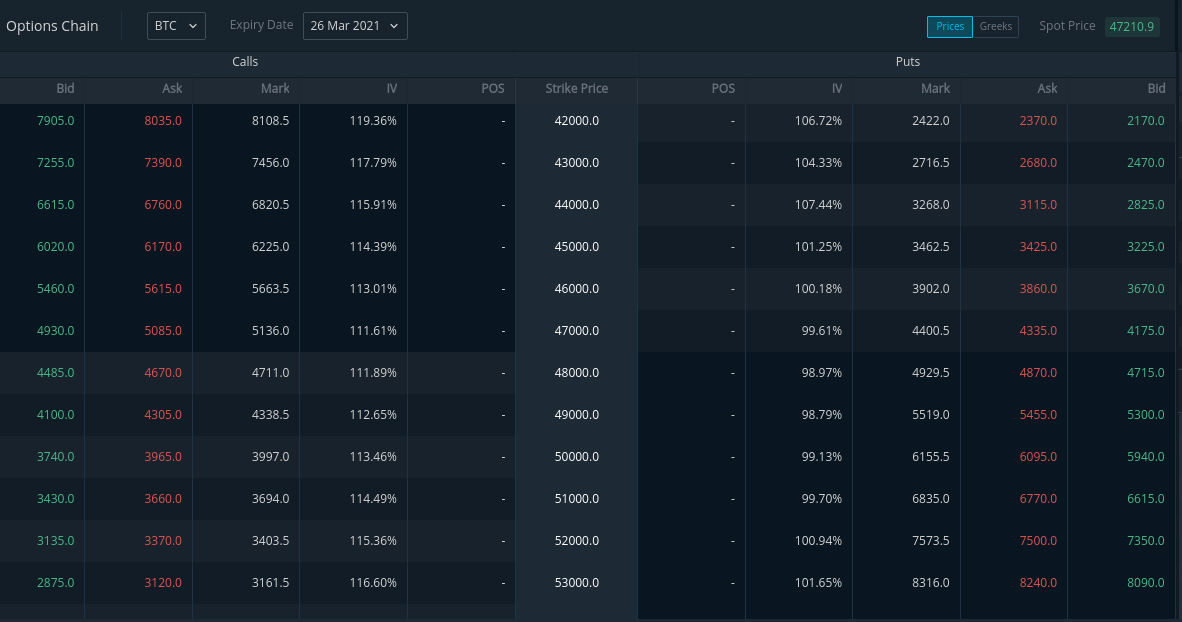Select put ask 4870.0
The height and width of the screenshot is (622, 1182).
[x=1038, y=372]
